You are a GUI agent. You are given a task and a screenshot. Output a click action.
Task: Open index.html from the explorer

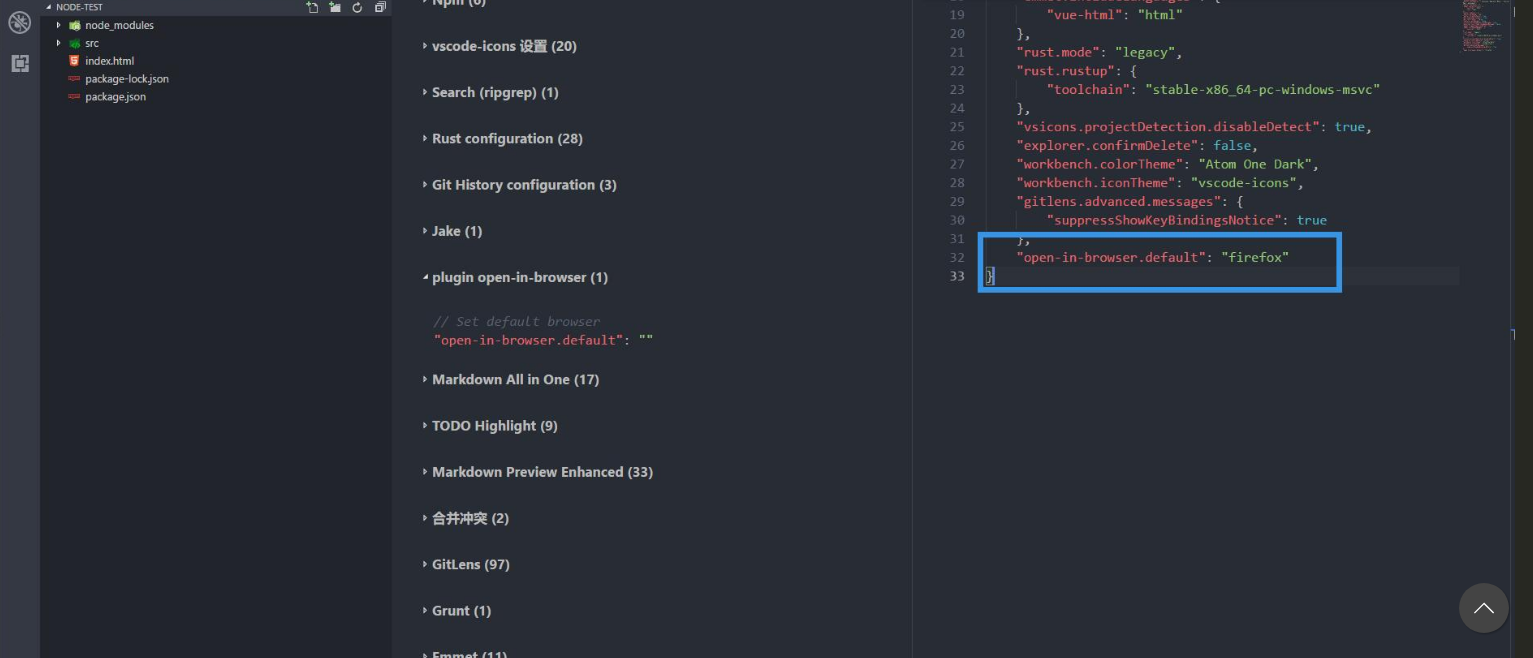(x=109, y=61)
